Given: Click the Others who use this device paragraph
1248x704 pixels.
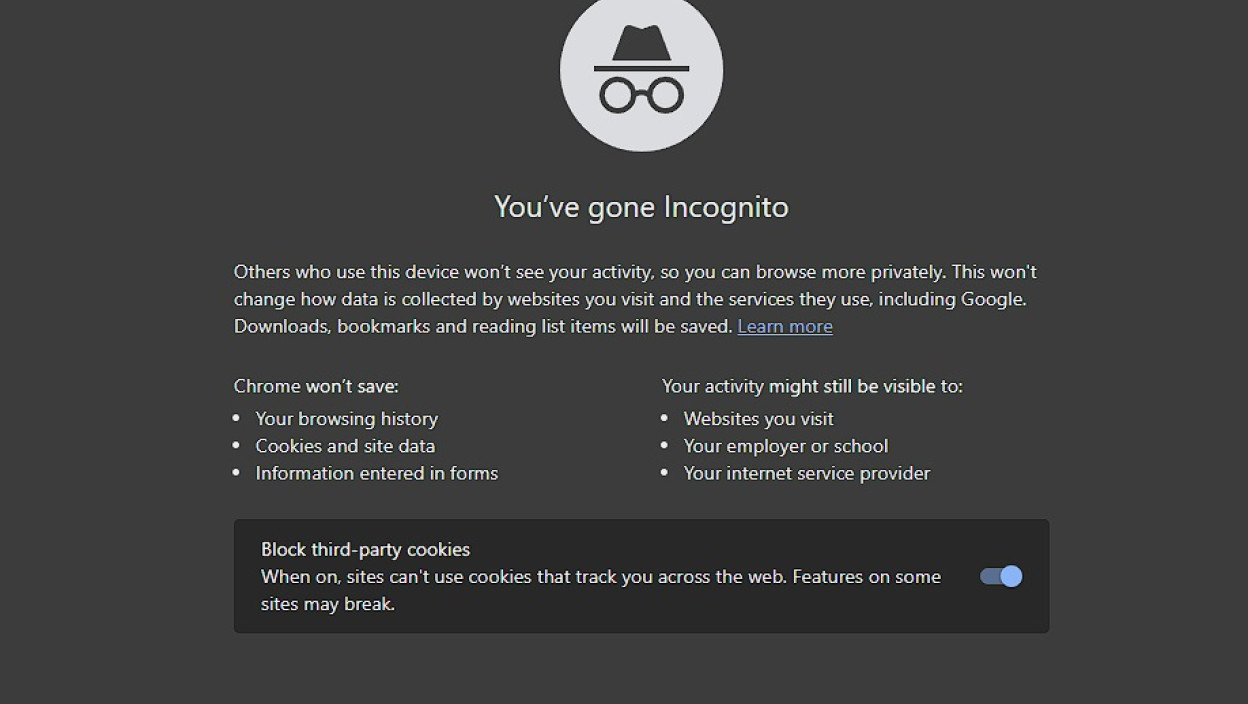Looking at the screenshot, I should [635, 299].
